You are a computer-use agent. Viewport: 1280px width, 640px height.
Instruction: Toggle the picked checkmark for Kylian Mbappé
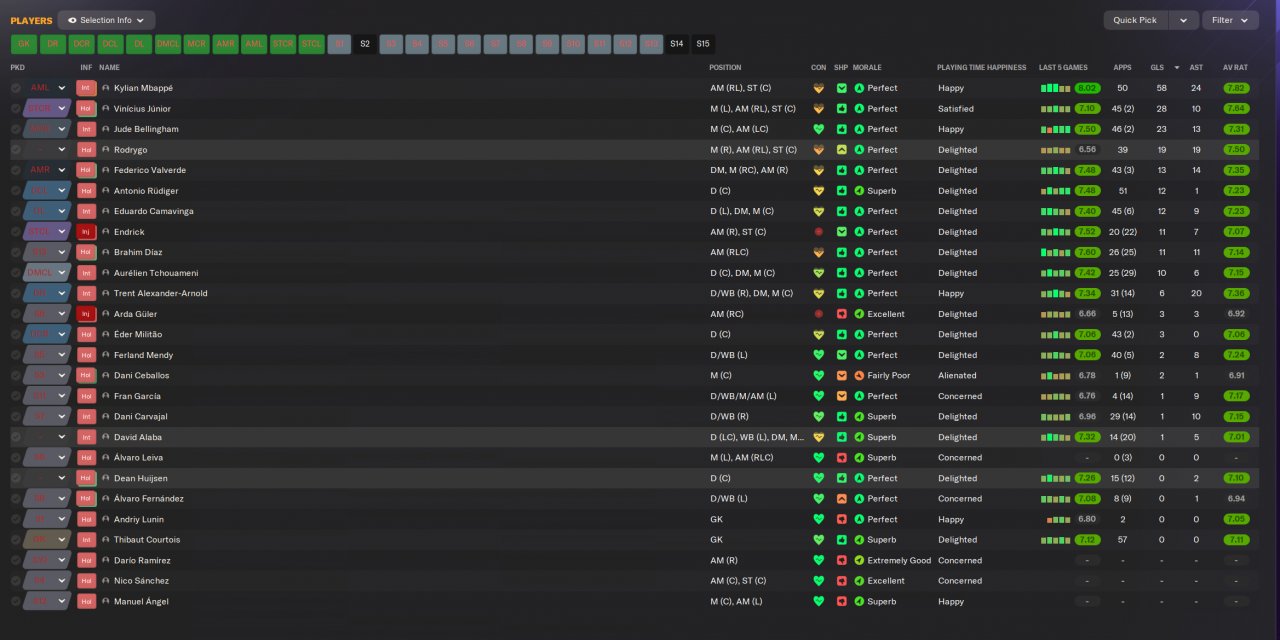coord(16,88)
